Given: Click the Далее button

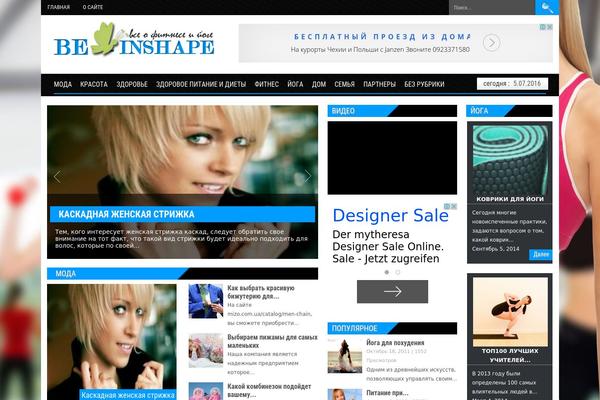Looking at the screenshot, I should (540, 255).
